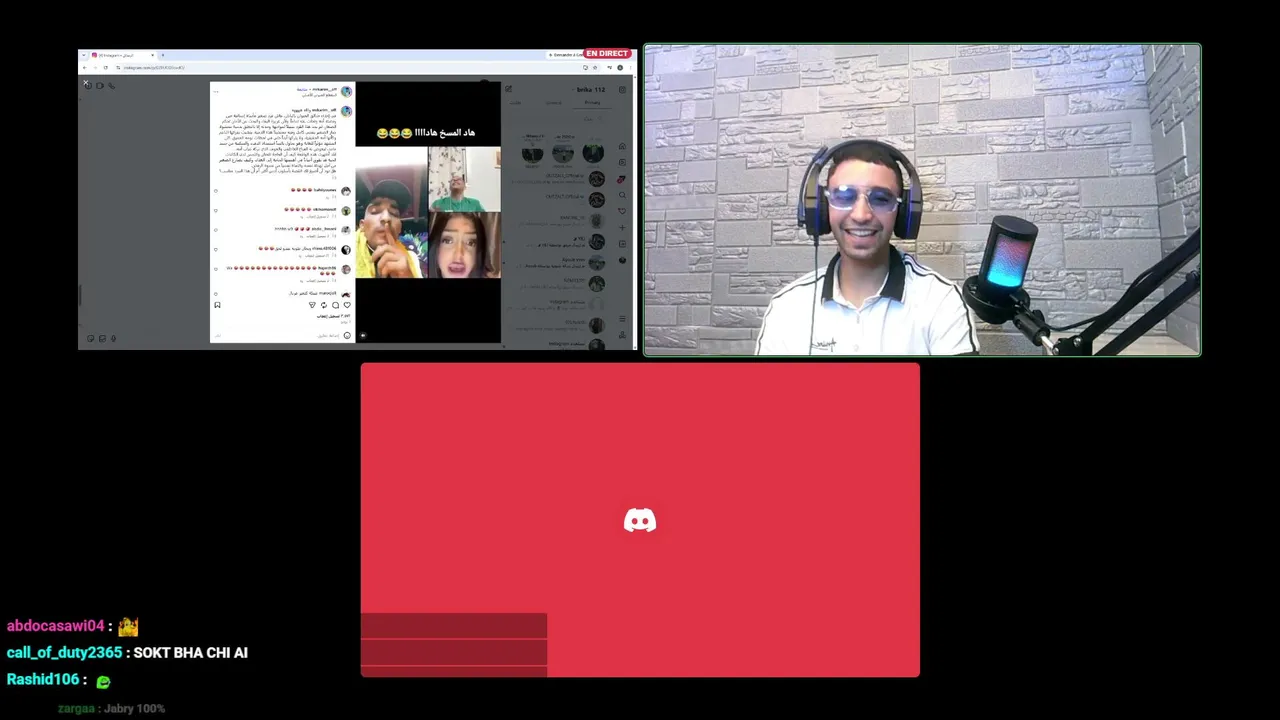Go to Instagram Home from the sidebar
The width and height of the screenshot is (1280, 720).
click(x=622, y=146)
